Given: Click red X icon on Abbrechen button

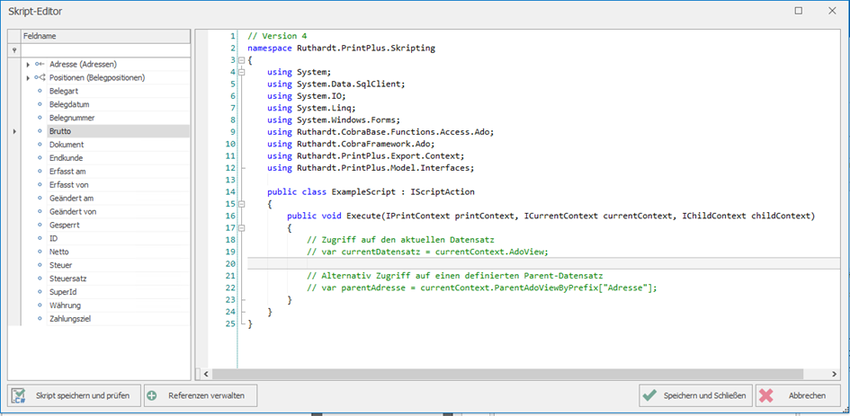Looking at the screenshot, I should [x=766, y=396].
